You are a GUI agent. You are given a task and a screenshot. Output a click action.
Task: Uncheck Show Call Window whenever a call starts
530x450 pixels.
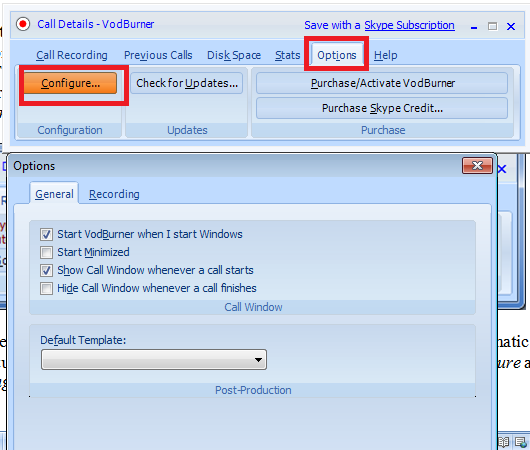point(46,270)
